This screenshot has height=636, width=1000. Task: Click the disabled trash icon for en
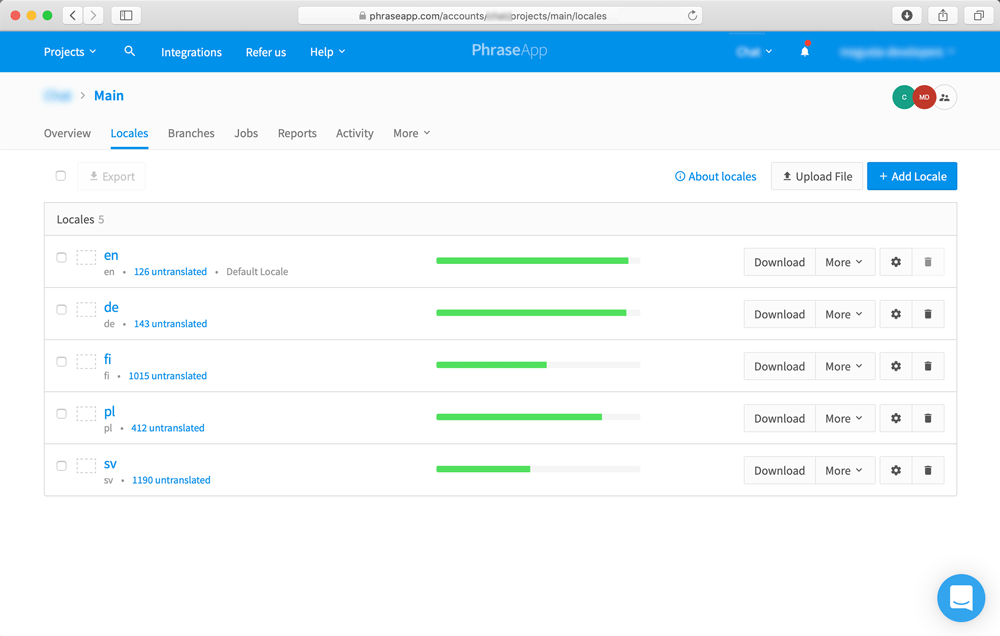pyautogui.click(x=928, y=262)
